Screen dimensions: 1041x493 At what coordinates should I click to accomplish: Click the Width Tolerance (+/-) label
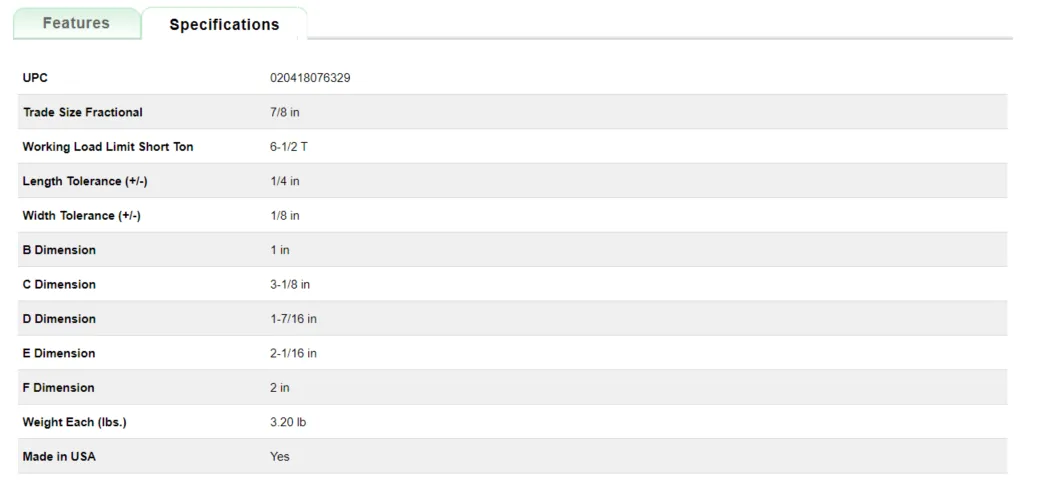[x=82, y=216]
